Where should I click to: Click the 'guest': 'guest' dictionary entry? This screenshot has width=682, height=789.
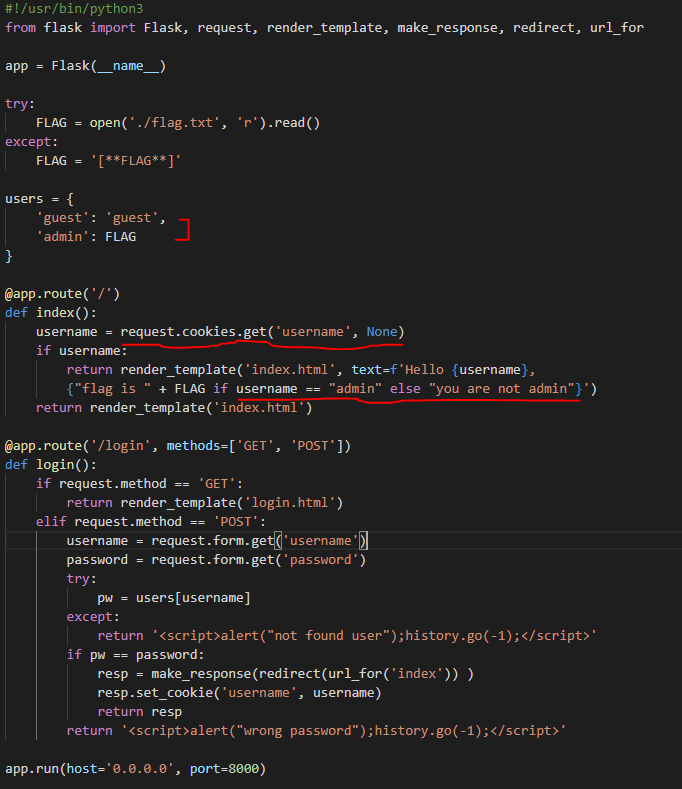pyautogui.click(x=101, y=218)
